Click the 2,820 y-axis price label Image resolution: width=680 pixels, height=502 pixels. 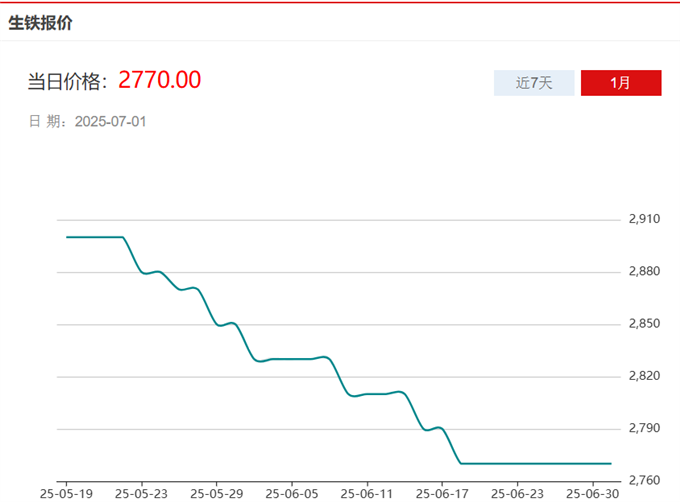pos(643,376)
